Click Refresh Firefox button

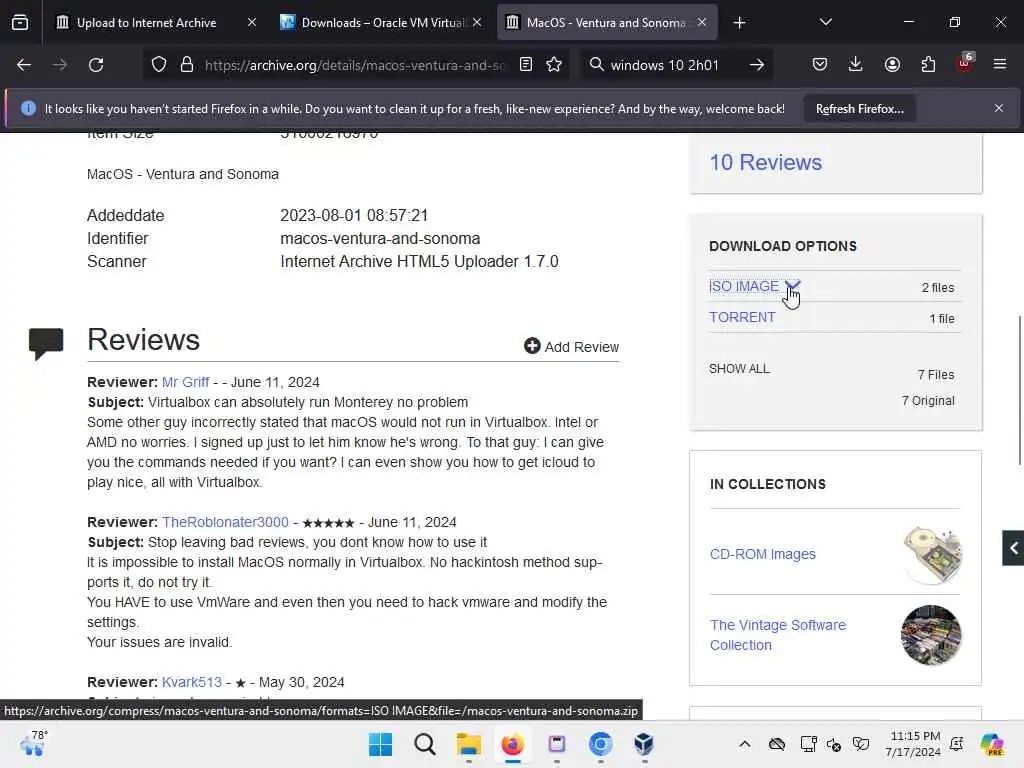click(859, 109)
